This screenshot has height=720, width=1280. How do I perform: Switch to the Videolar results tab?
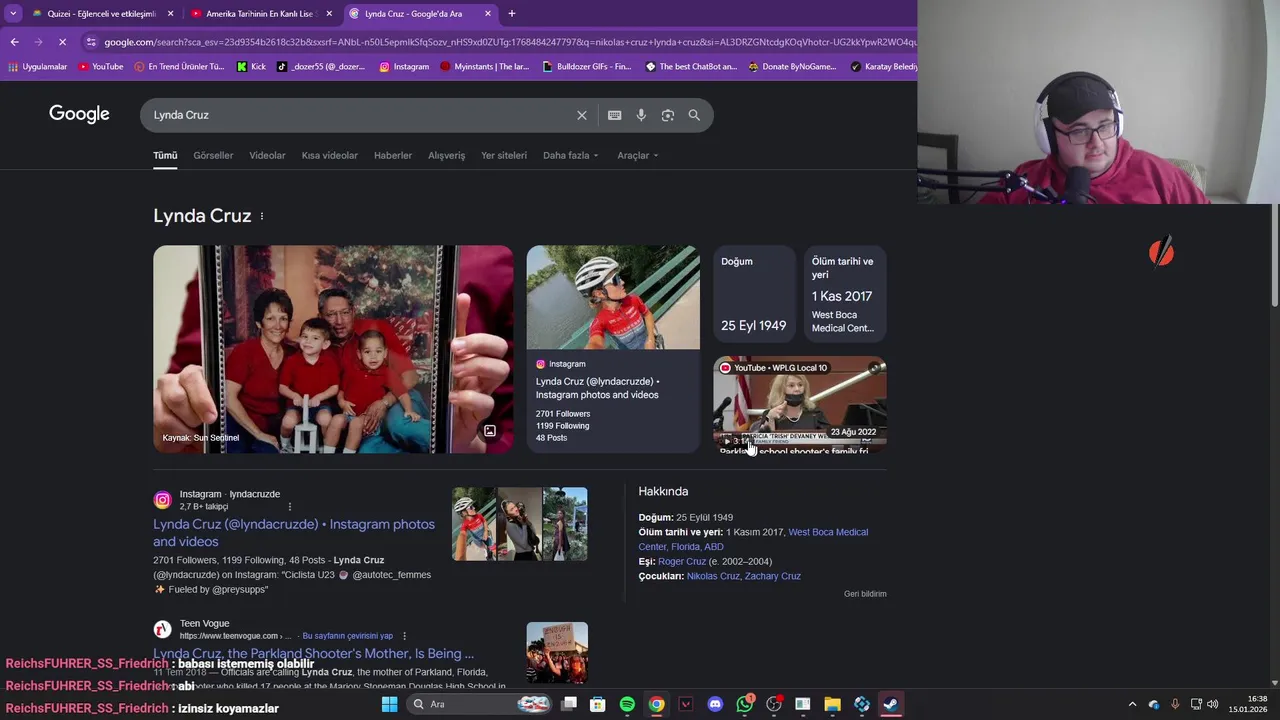[267, 156]
